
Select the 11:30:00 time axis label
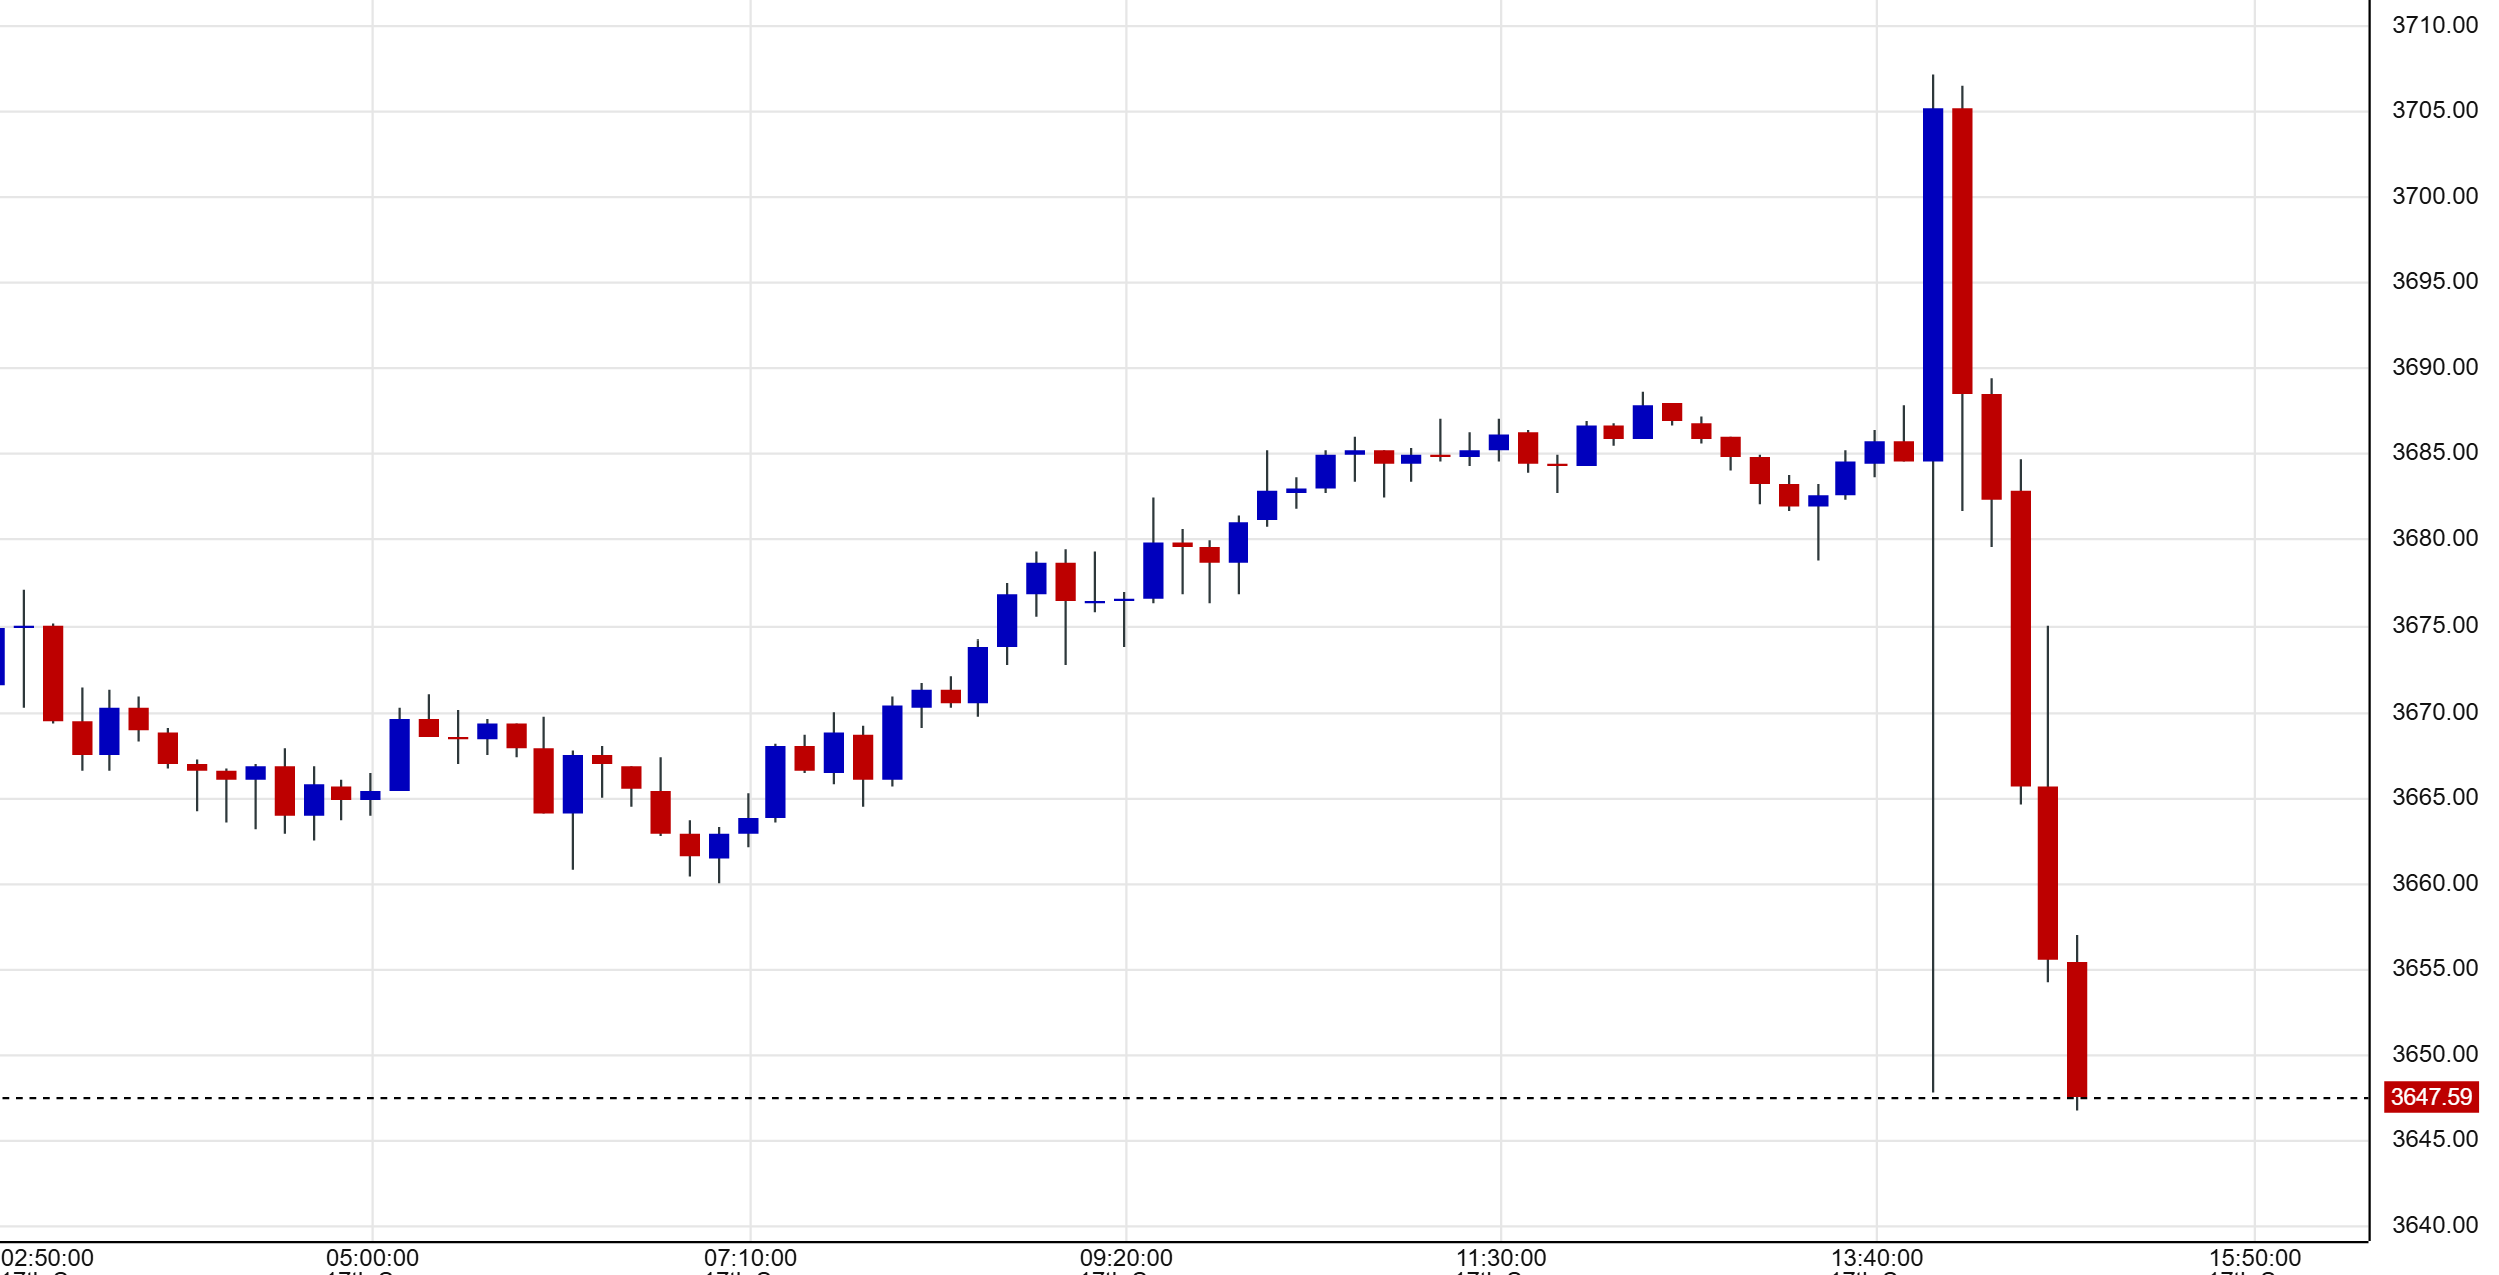[1500, 1258]
